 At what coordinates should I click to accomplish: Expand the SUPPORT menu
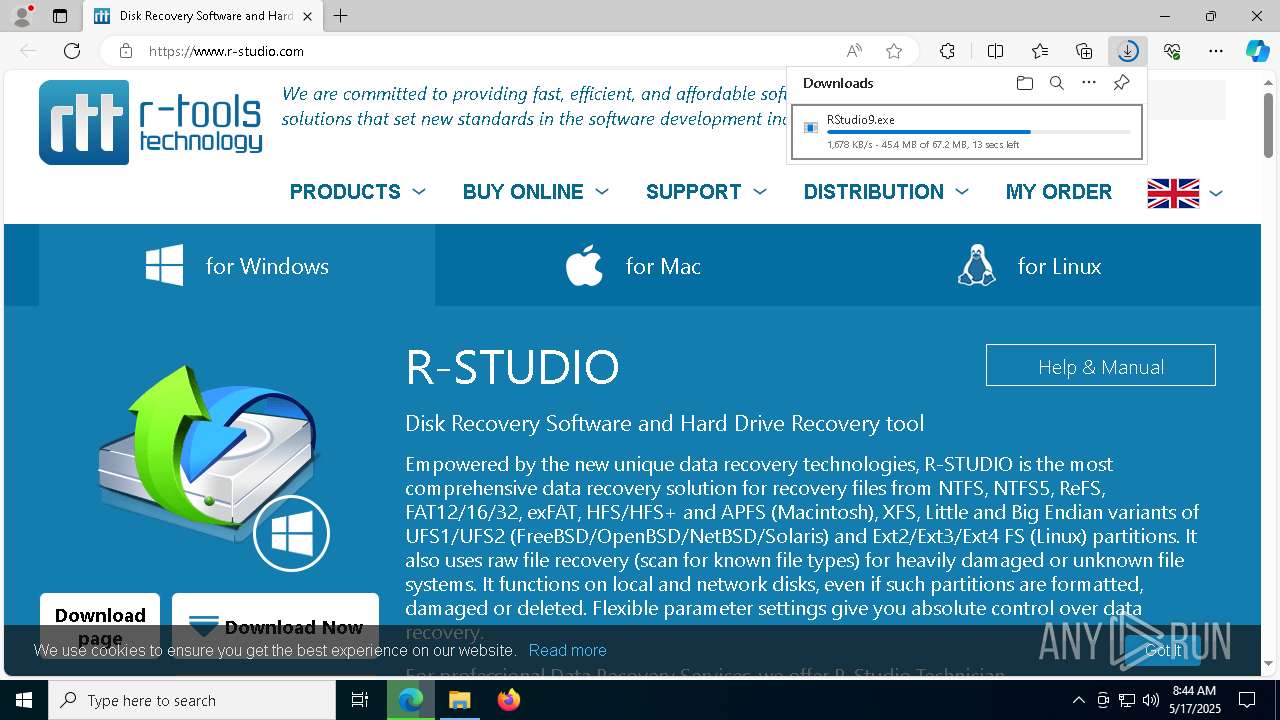coord(706,192)
